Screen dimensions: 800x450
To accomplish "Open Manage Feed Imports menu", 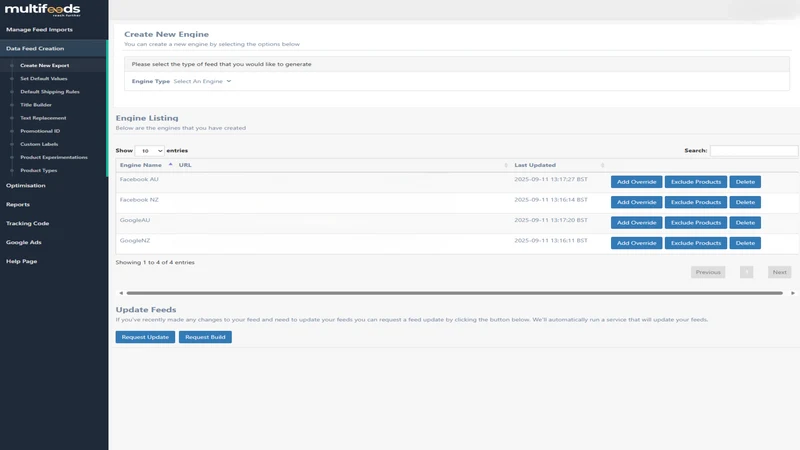I will click(39, 30).
